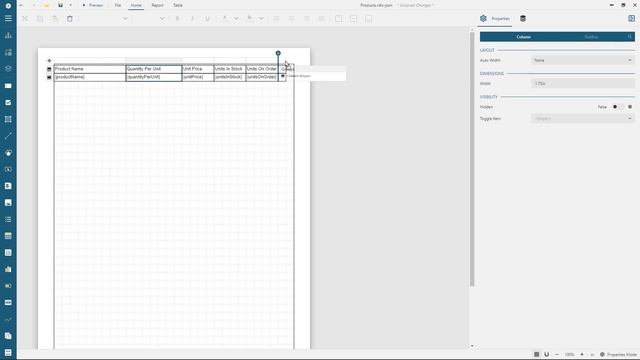
Task: Open the File menu
Action: coord(118,5)
